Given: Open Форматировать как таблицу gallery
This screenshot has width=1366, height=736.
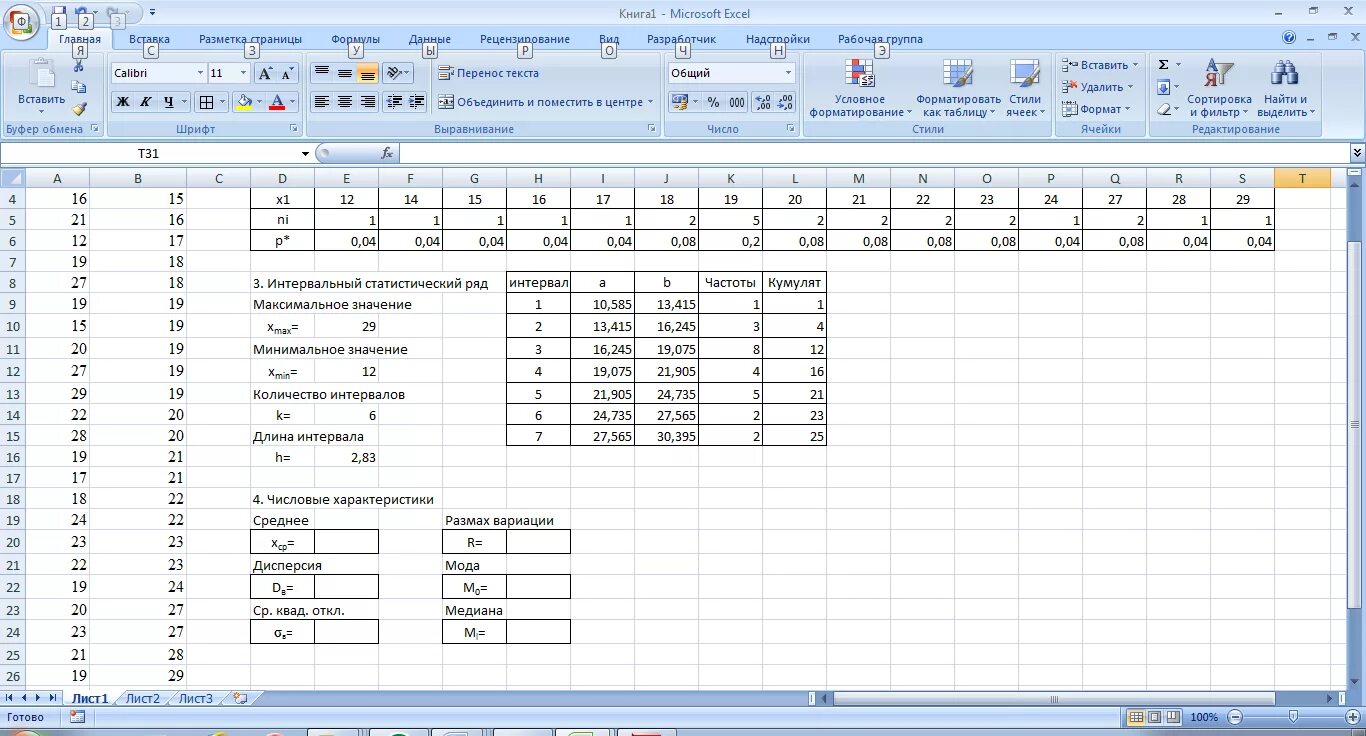Looking at the screenshot, I should coord(958,88).
